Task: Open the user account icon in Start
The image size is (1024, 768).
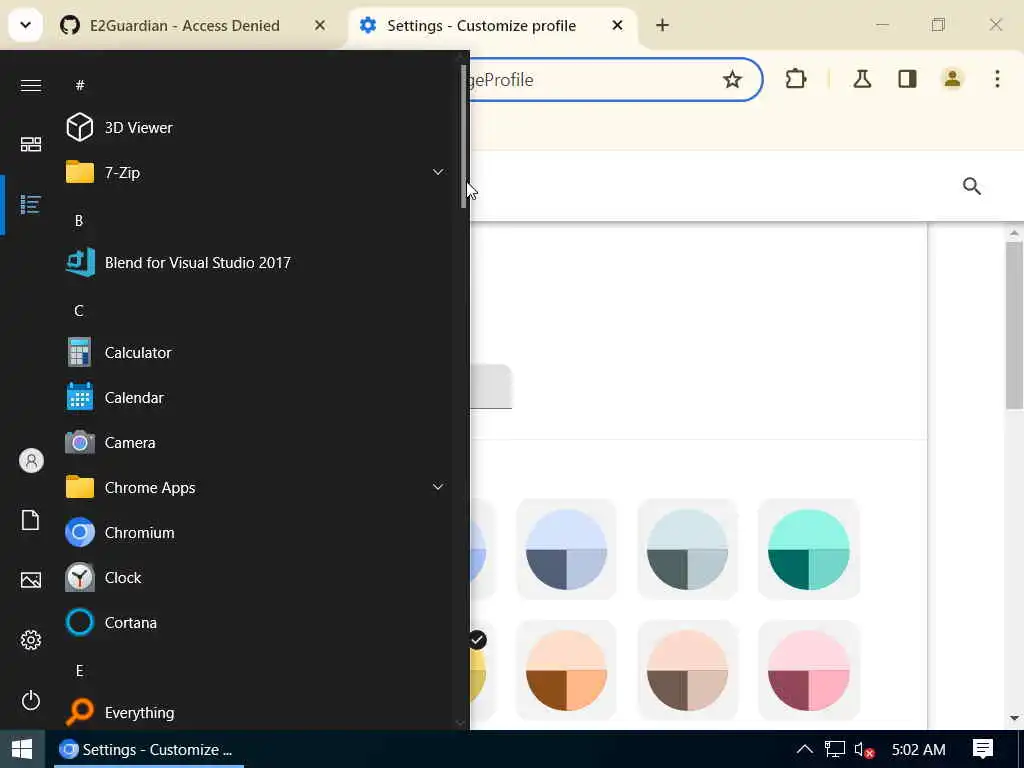Action: pyautogui.click(x=31, y=461)
